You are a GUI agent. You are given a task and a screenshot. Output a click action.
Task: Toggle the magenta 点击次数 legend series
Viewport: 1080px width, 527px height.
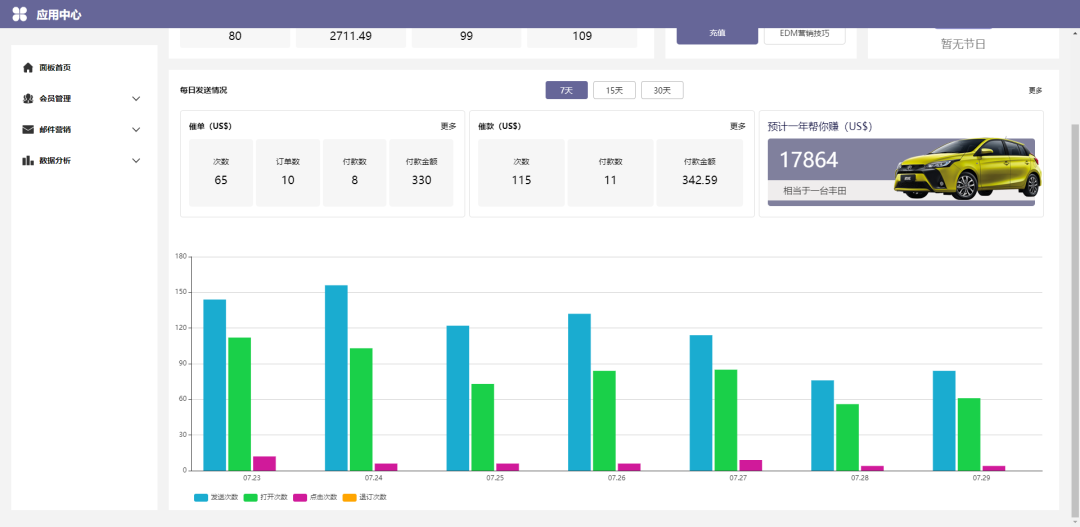point(300,497)
